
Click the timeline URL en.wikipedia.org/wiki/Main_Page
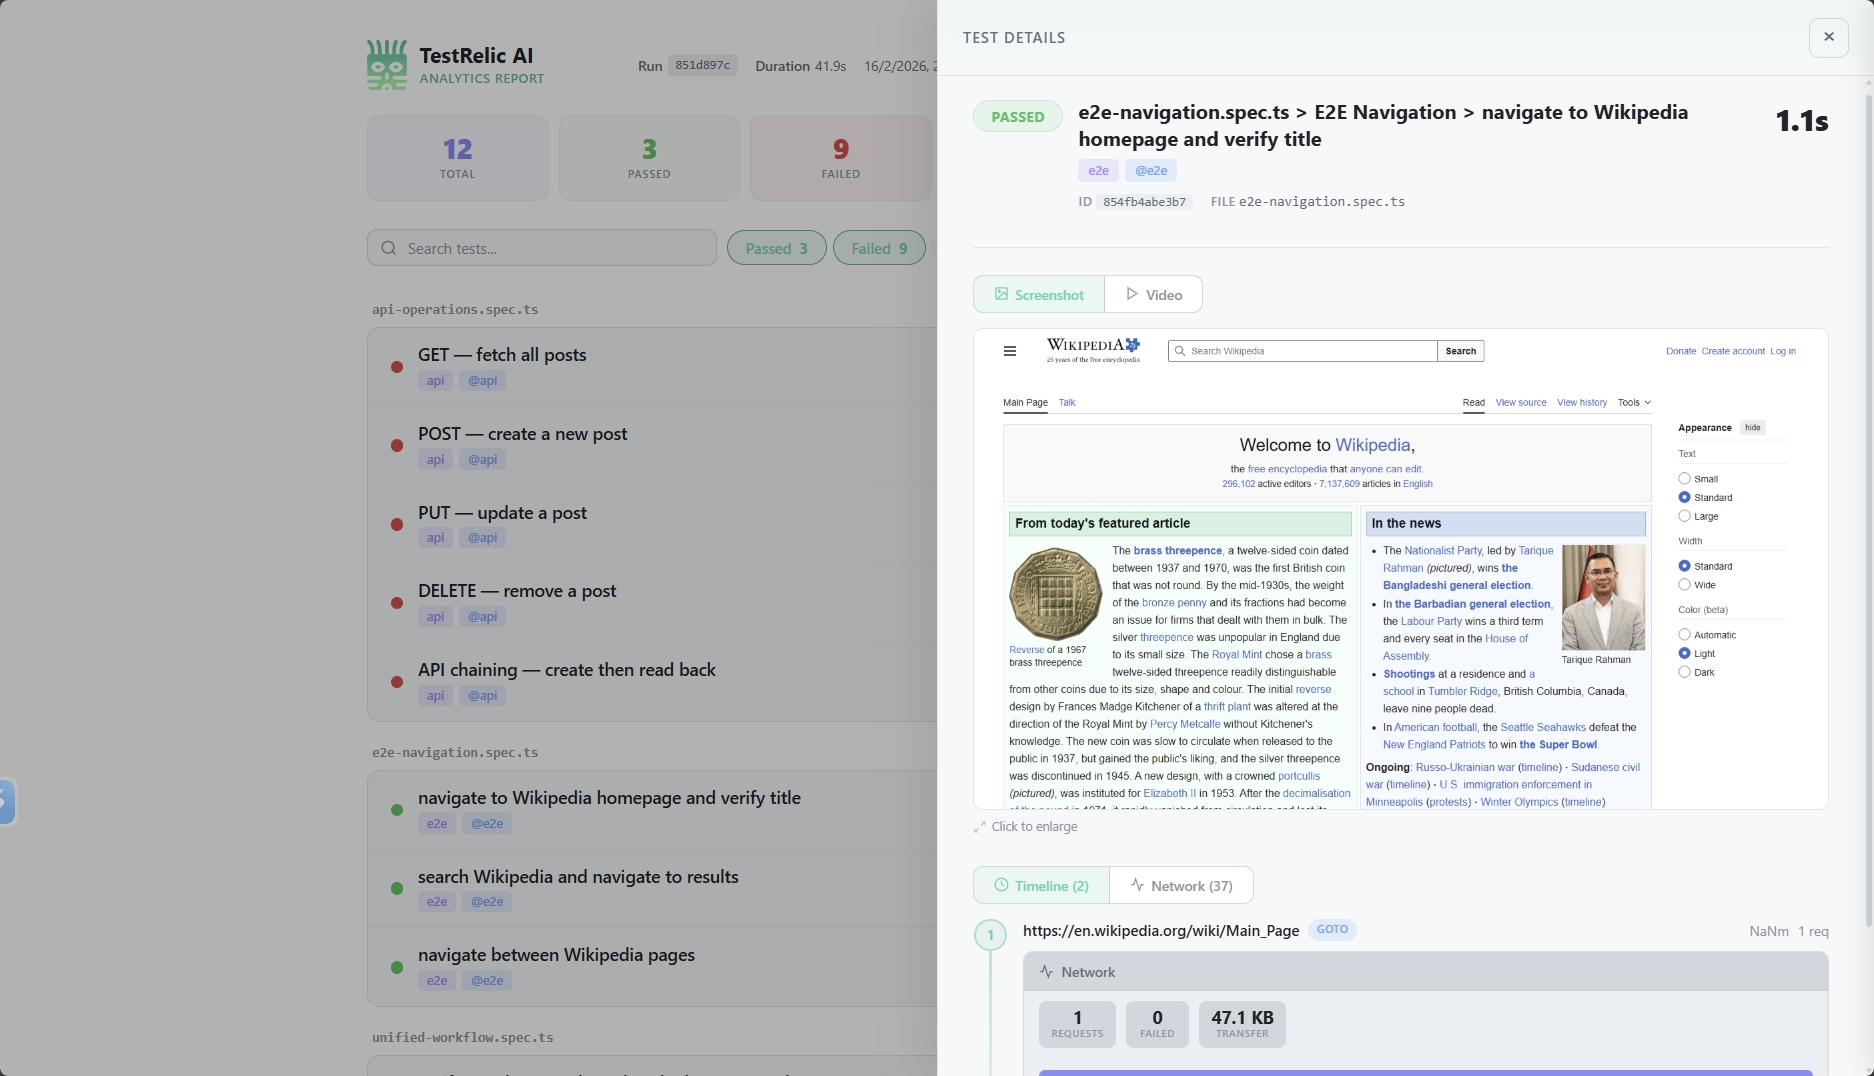[x=1161, y=931]
